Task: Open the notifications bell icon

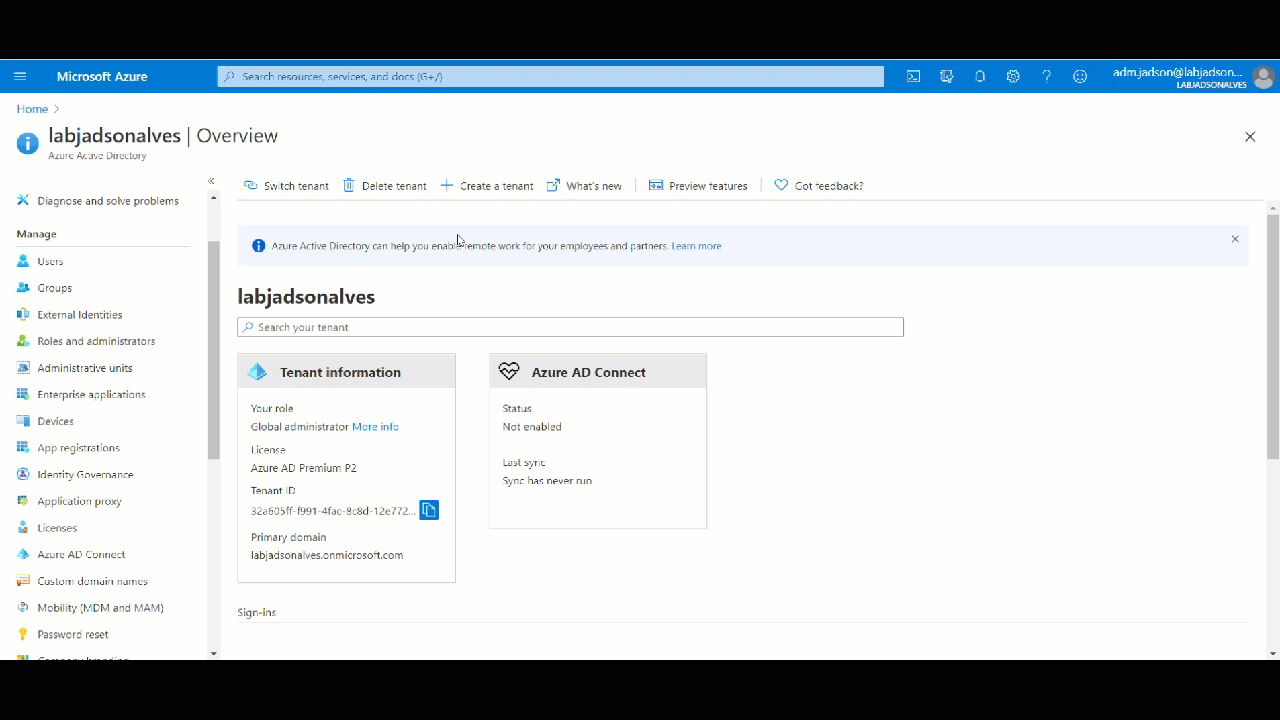Action: [x=980, y=76]
